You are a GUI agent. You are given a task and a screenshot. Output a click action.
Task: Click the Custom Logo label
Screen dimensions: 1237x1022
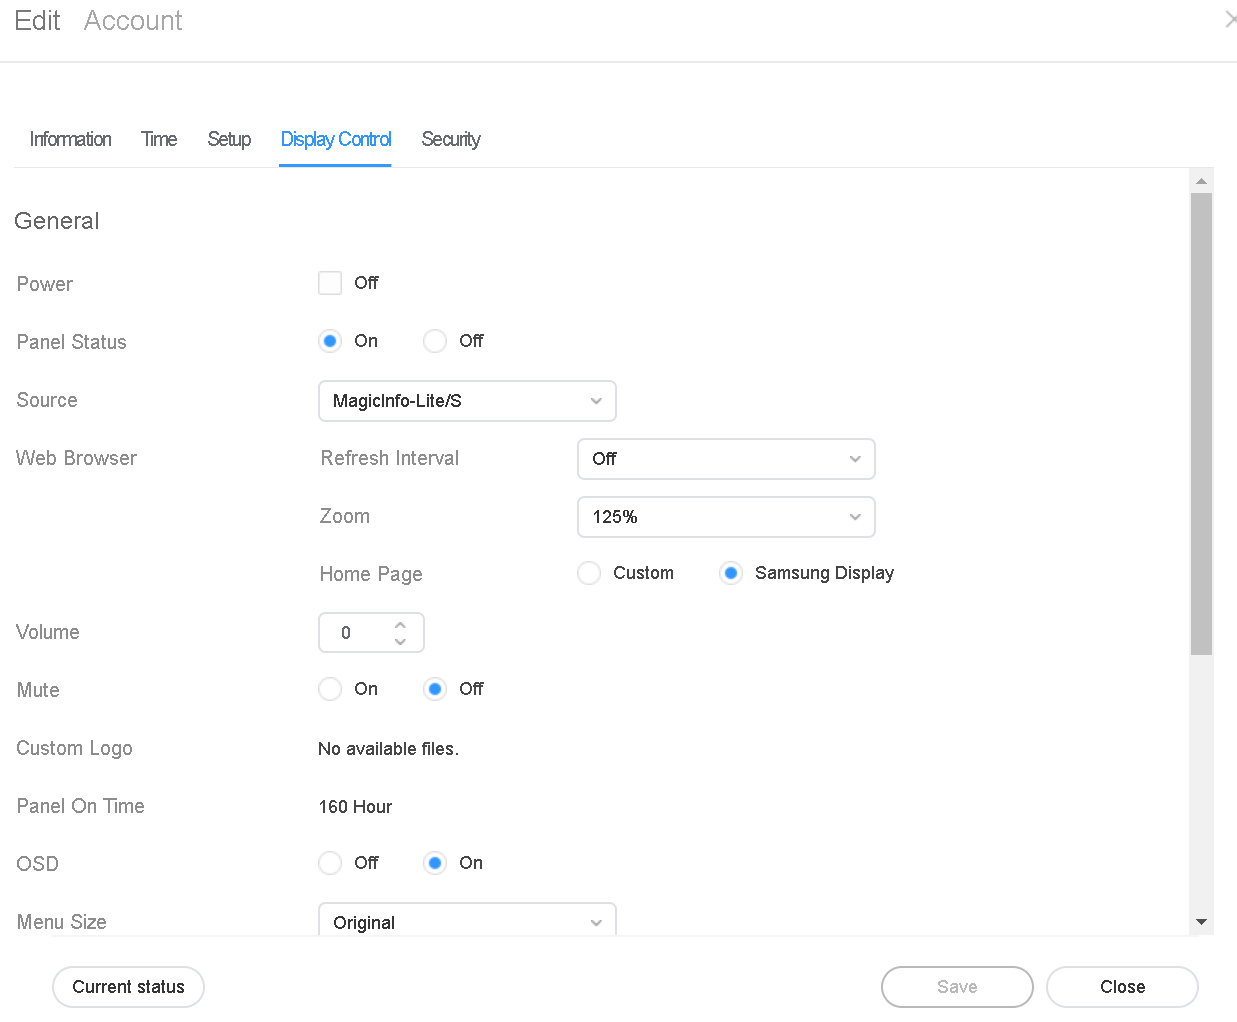pyautogui.click(x=74, y=748)
